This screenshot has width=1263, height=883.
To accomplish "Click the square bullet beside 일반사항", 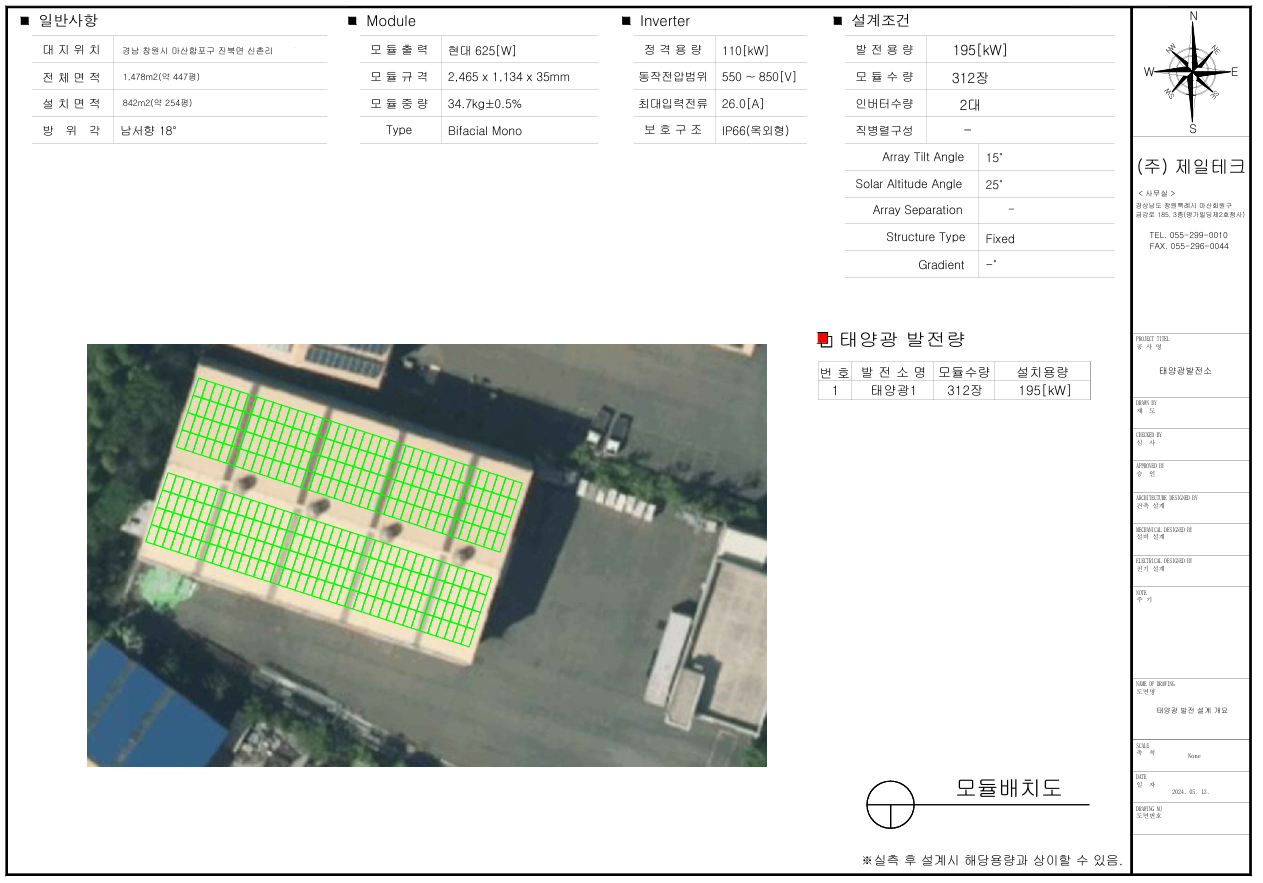I will click(25, 21).
